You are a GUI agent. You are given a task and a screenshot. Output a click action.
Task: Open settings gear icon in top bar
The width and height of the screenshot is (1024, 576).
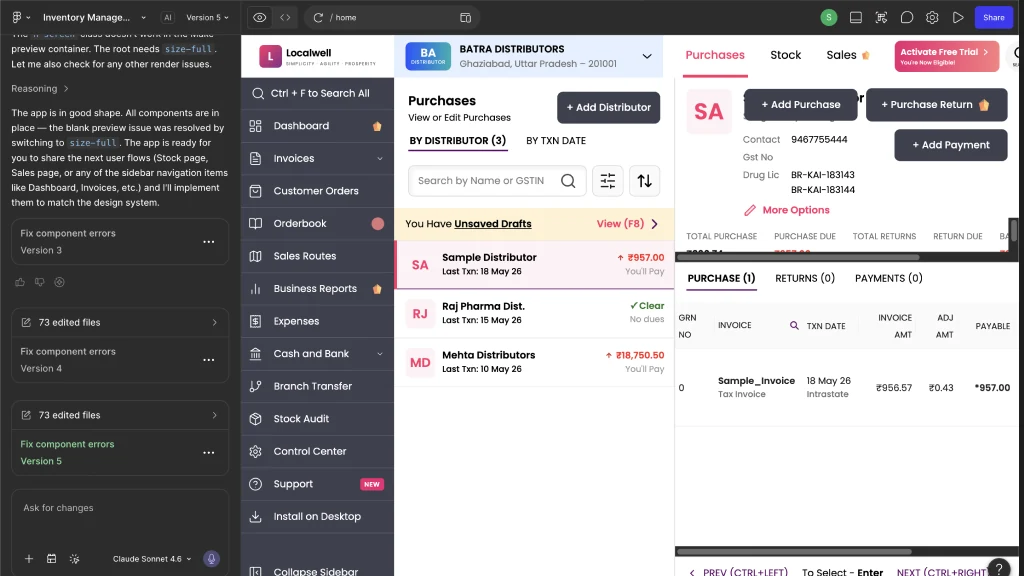(x=932, y=18)
